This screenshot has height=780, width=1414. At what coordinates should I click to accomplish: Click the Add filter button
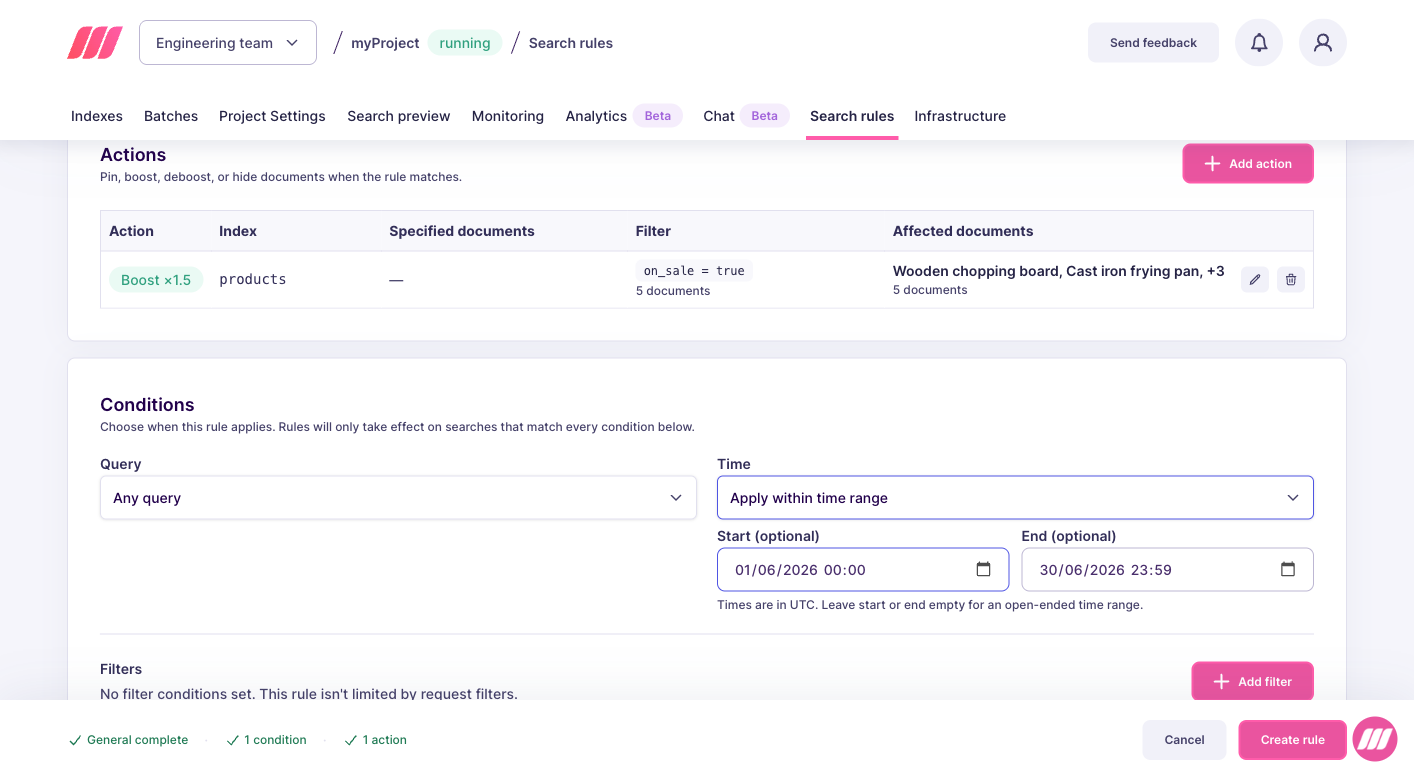coord(1252,682)
